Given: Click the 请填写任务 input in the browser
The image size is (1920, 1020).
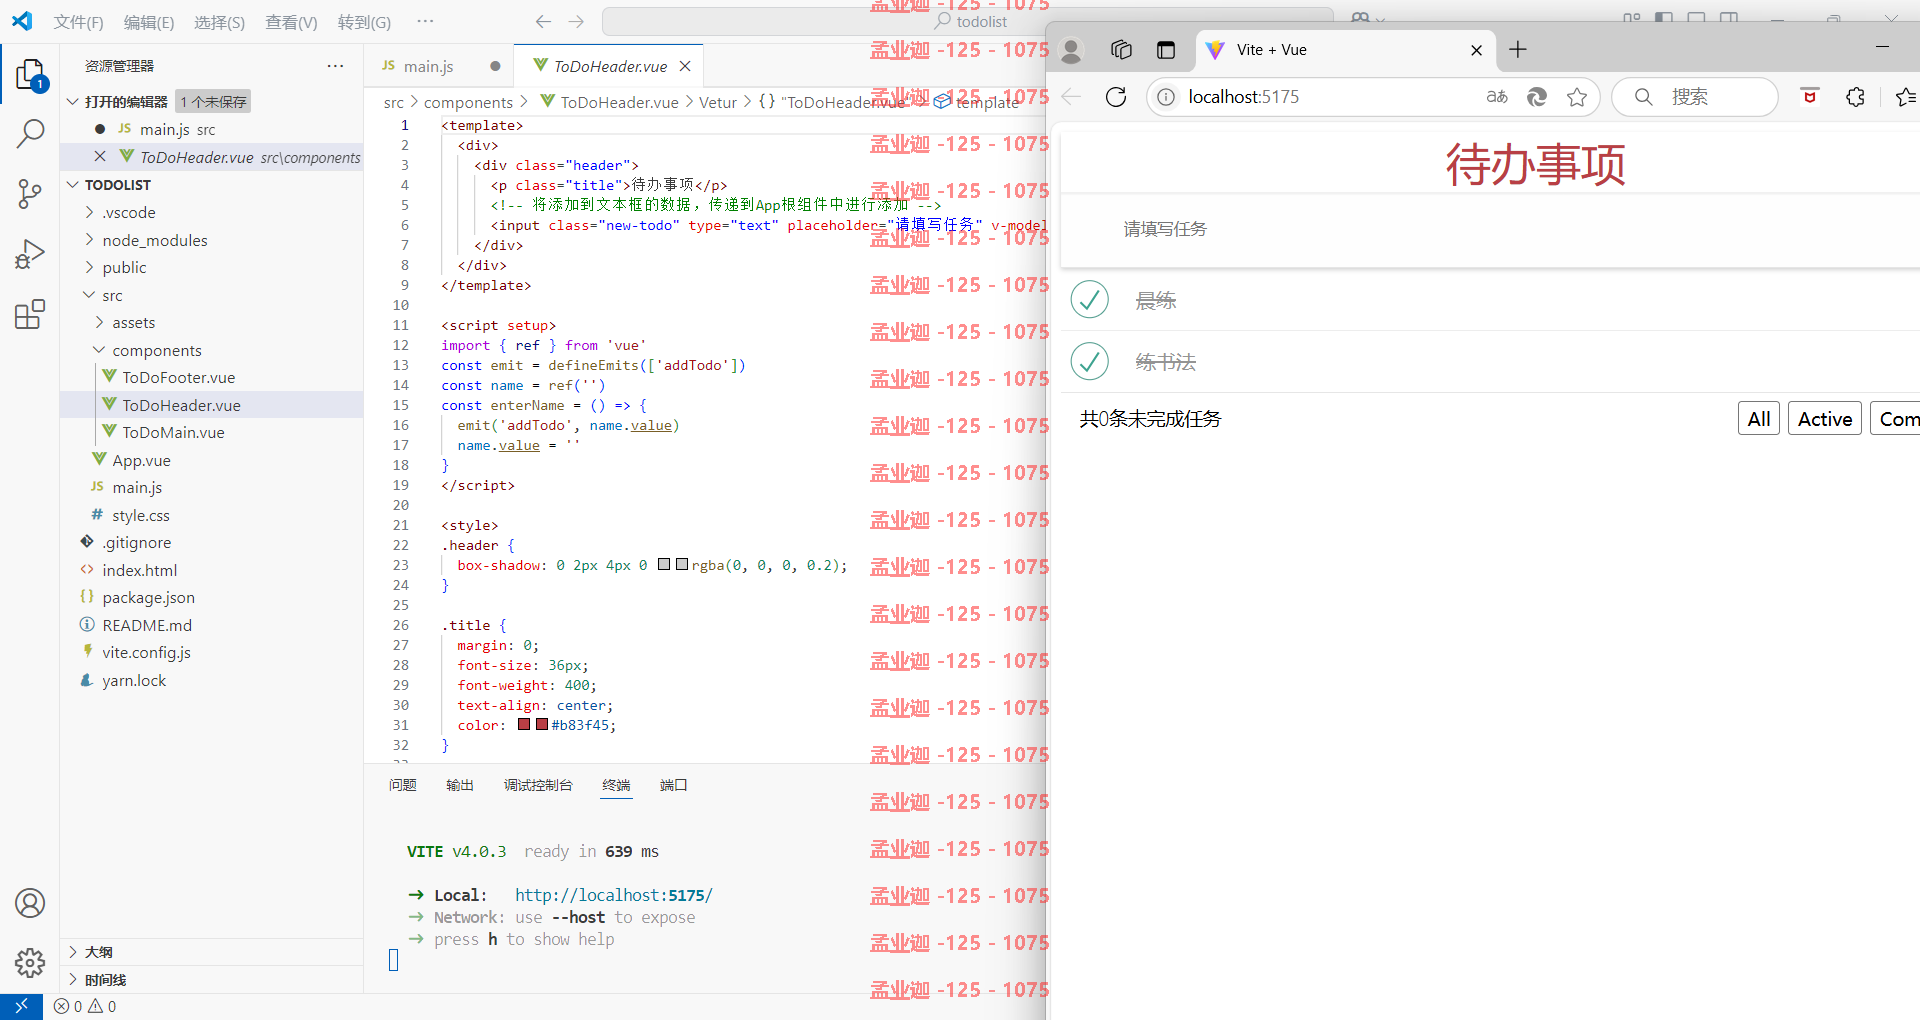Looking at the screenshot, I should click(1490, 229).
